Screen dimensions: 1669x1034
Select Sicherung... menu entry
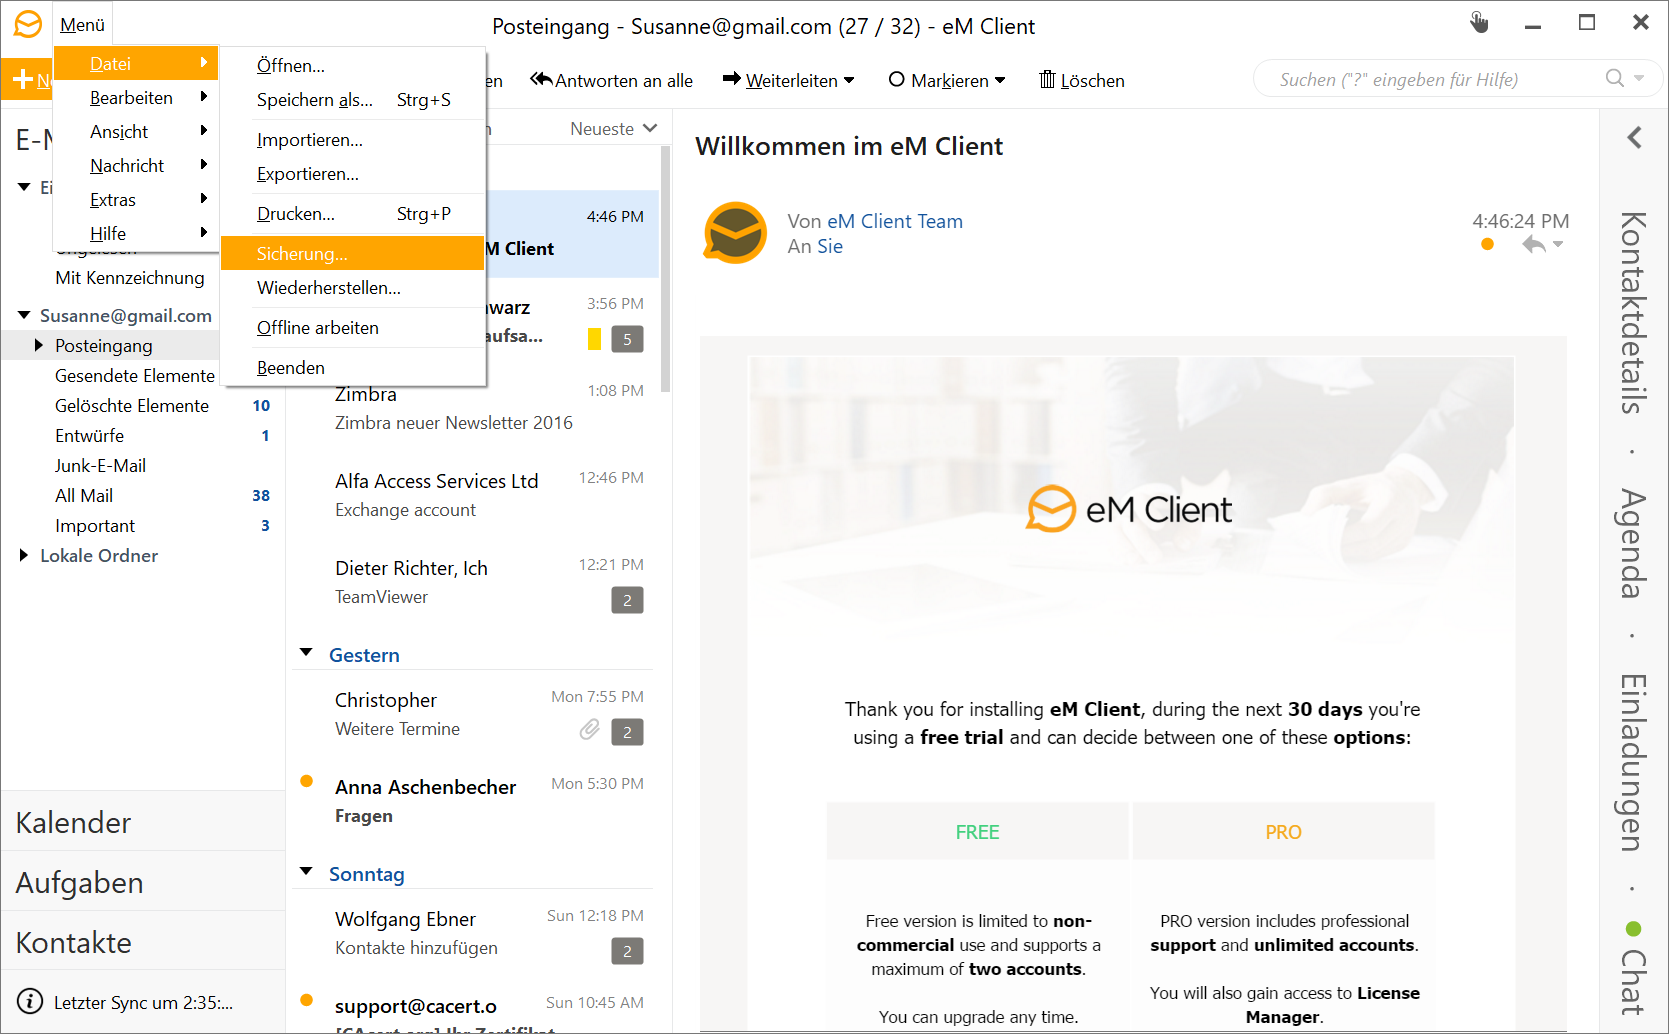pyautogui.click(x=352, y=253)
